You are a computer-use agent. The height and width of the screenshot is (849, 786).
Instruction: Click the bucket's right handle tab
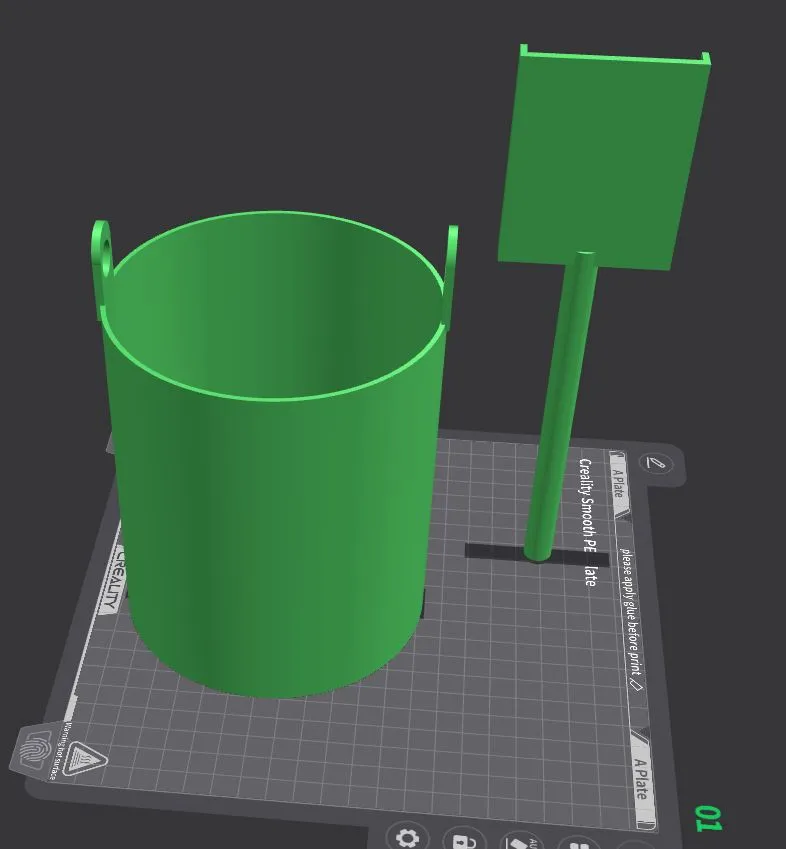(450, 276)
